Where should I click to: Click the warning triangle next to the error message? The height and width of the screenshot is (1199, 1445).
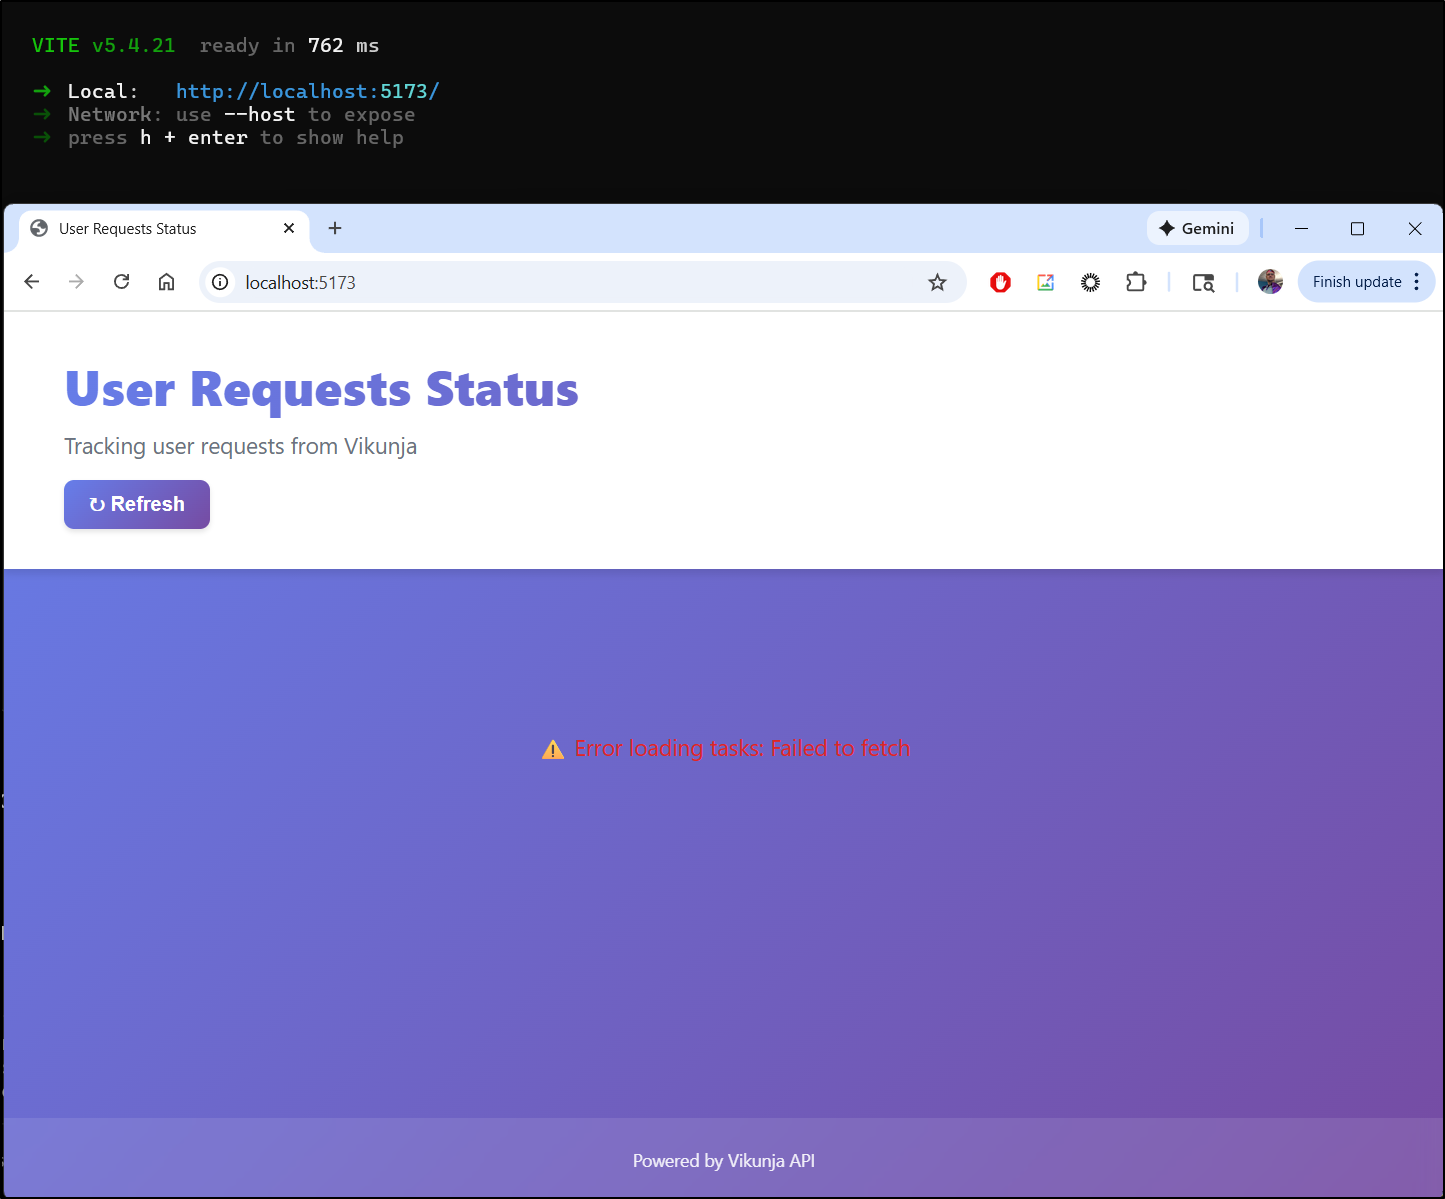tap(552, 748)
